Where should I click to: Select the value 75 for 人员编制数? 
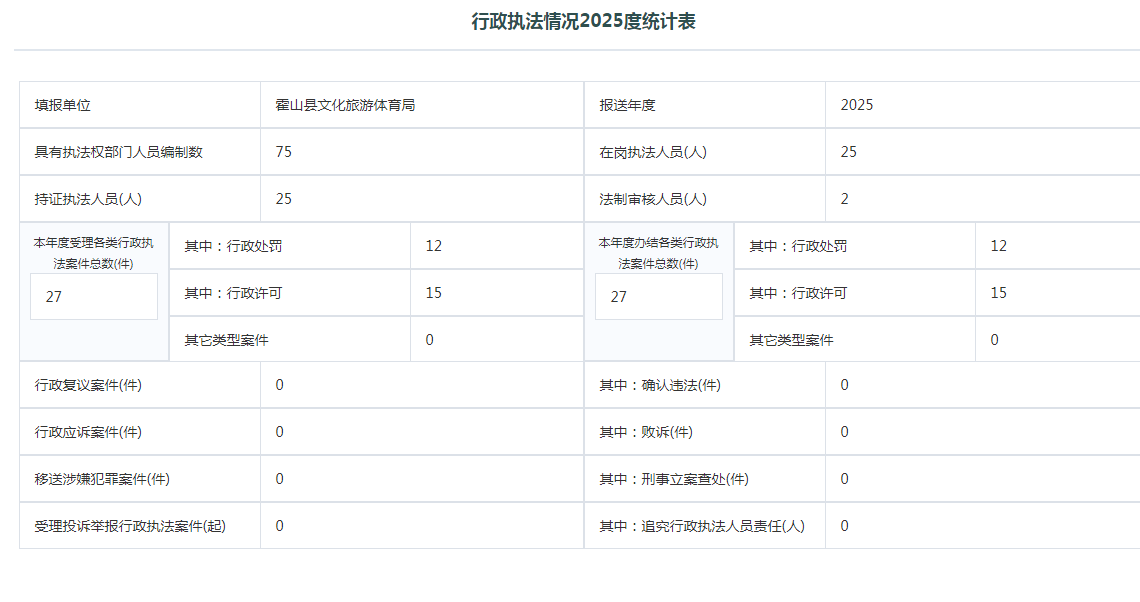284,152
